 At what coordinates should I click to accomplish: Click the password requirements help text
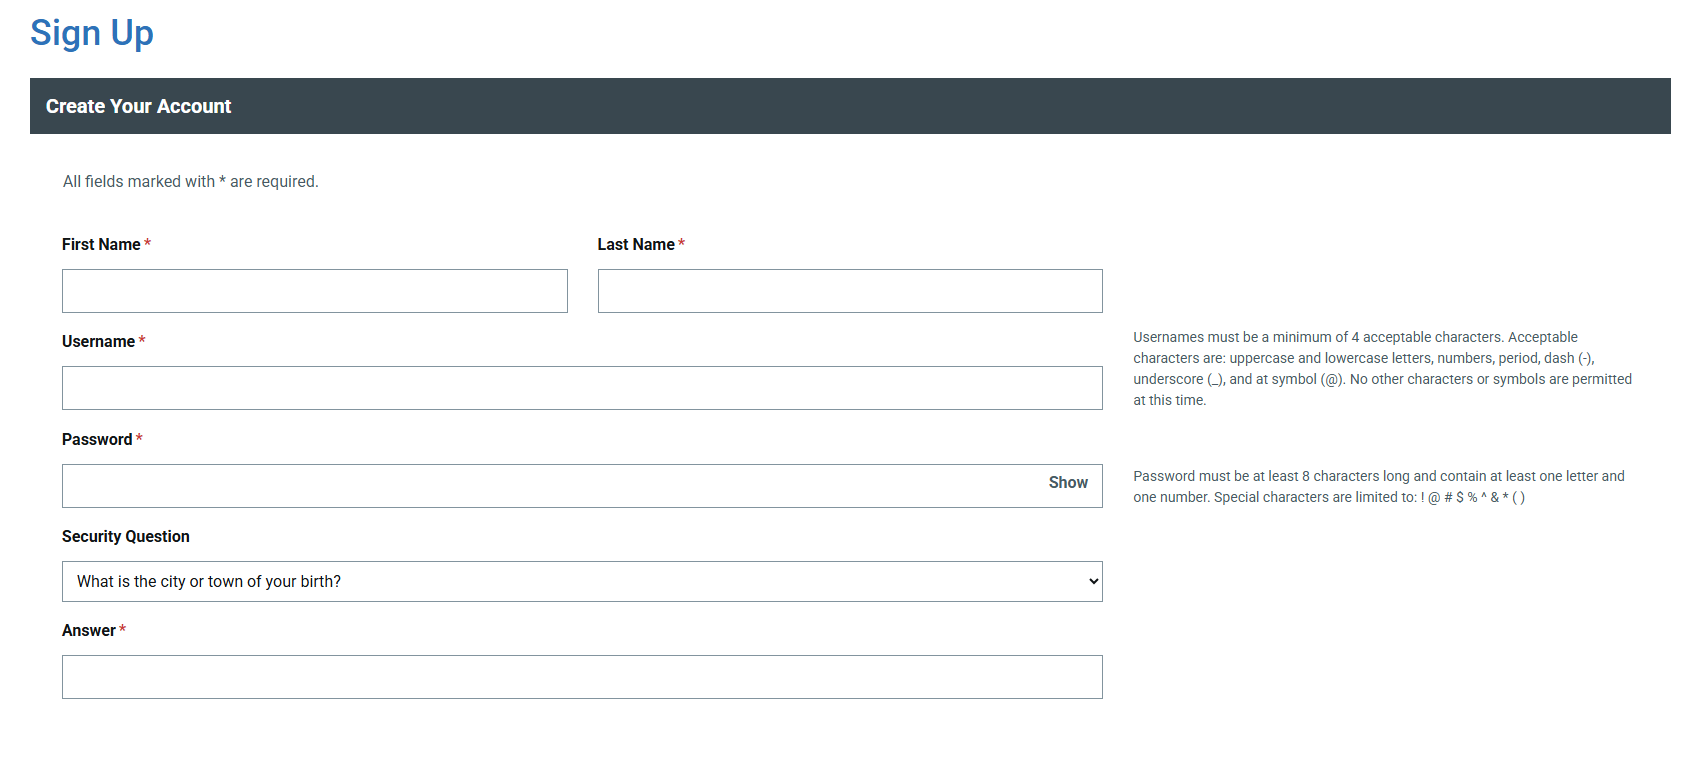pos(1378,486)
